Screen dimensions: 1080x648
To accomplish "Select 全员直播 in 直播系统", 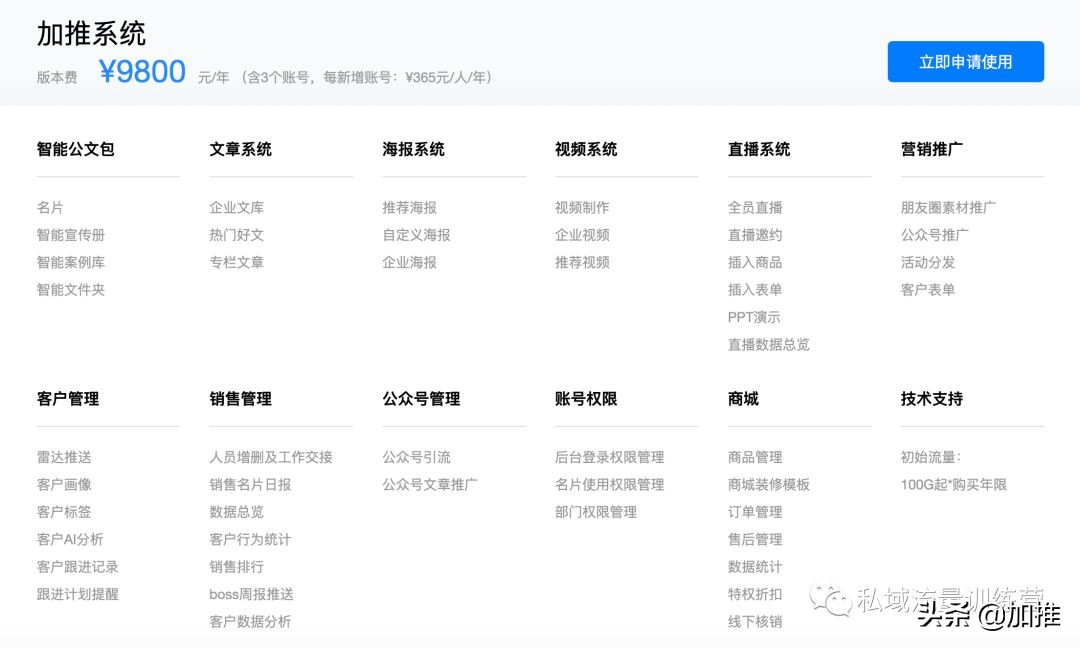I will click(755, 207).
